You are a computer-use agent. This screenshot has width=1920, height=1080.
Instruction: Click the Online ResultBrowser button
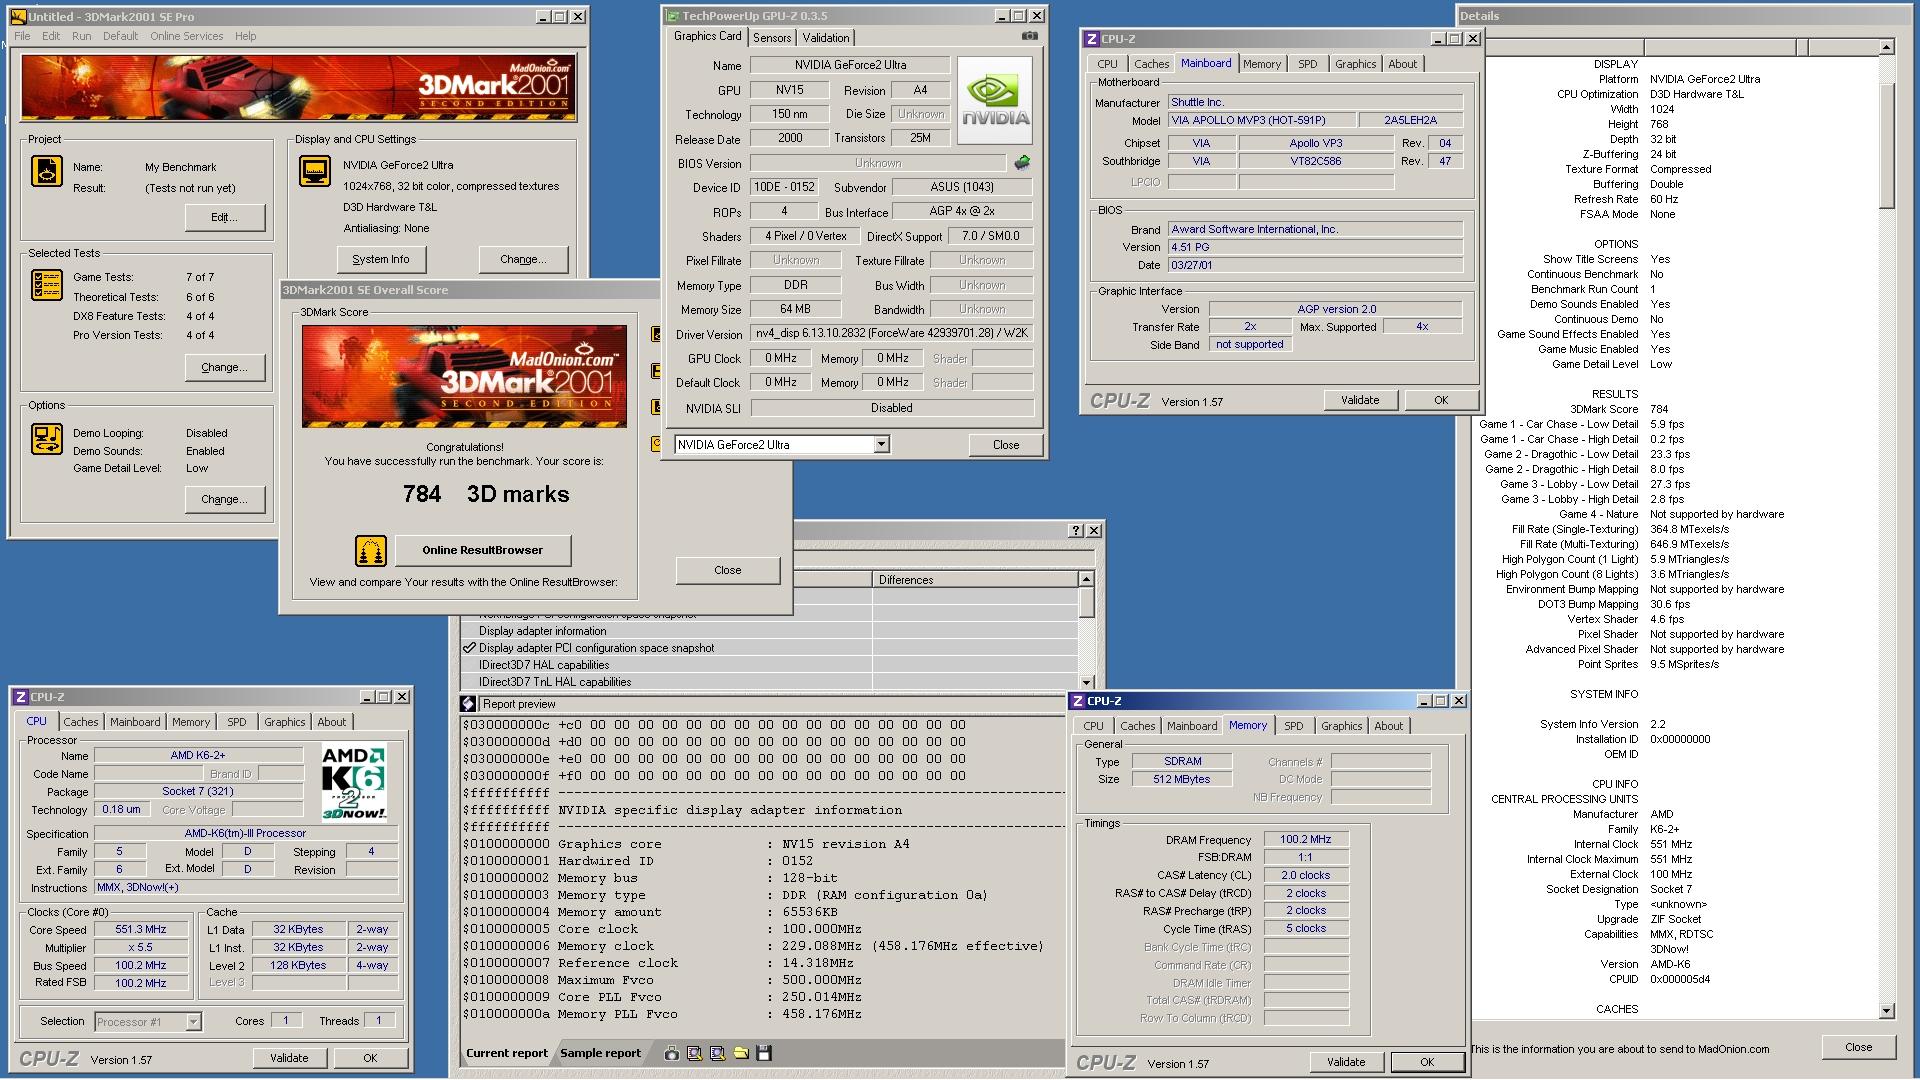[x=483, y=550]
